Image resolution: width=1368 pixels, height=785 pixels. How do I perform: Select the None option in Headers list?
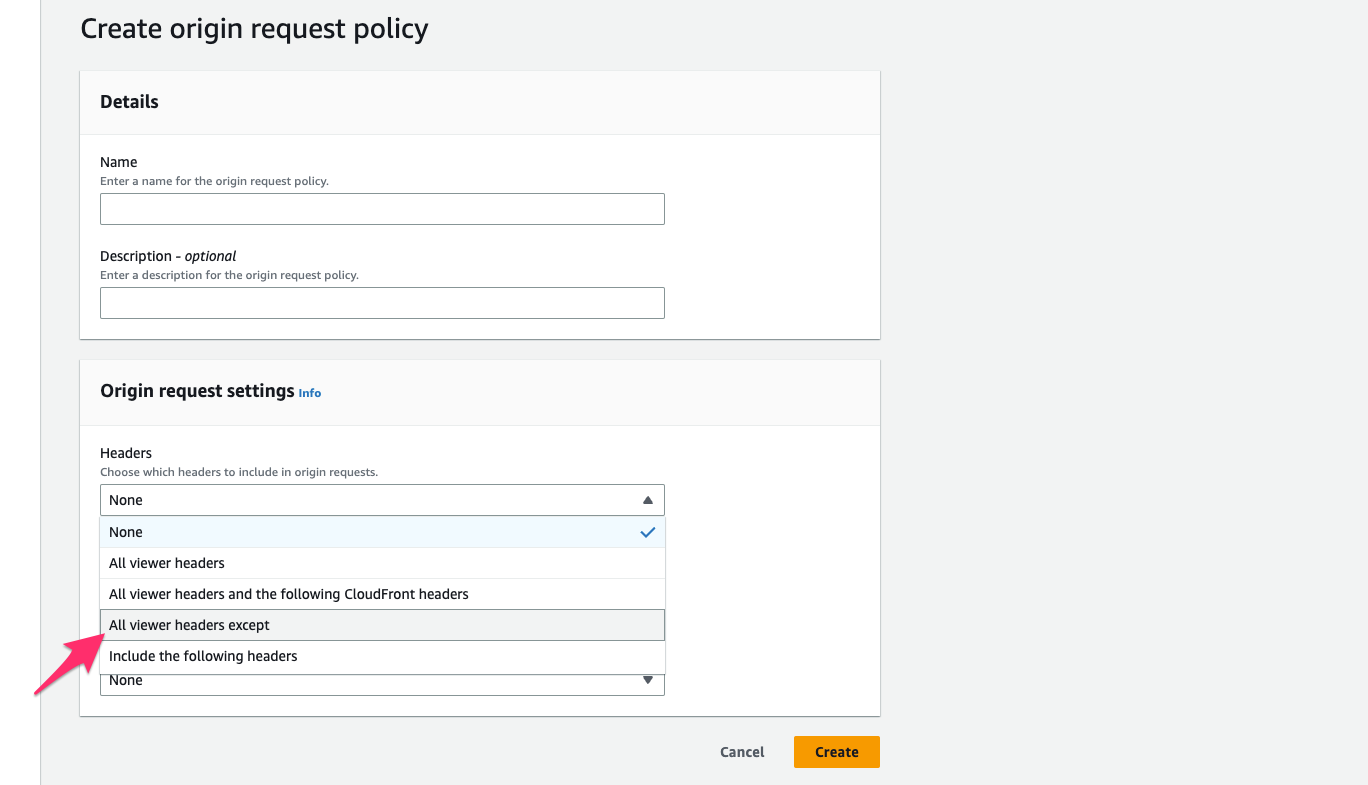pyautogui.click(x=382, y=532)
